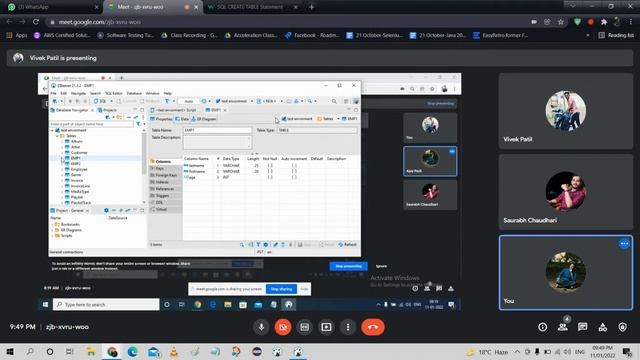Check Auto Increment for firstname column
Image resolution: width=640 pixels, height=360 pixels.
point(294,171)
